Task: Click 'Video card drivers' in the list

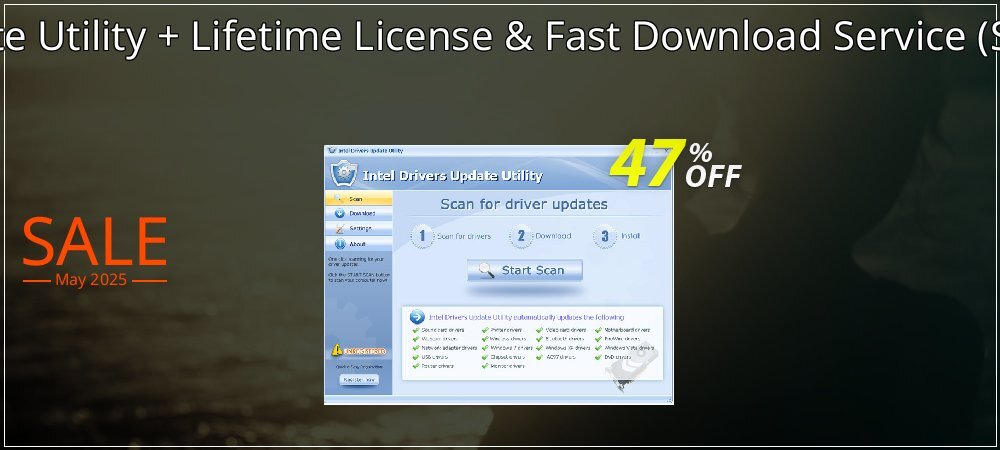Action: 566,330
